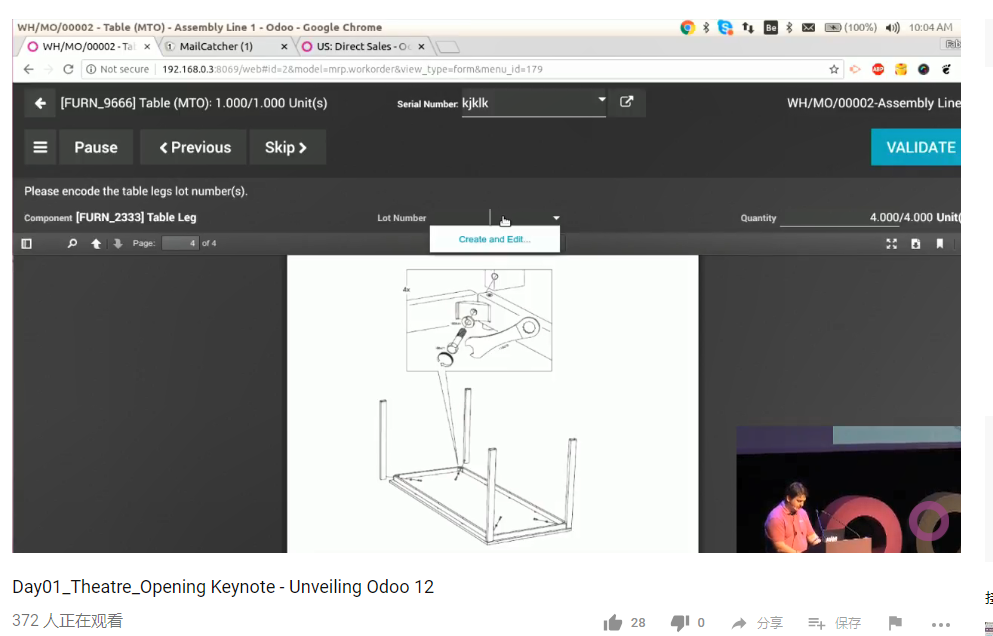This screenshot has width=993, height=636.
Task: Click the presenter video thumbnail
Action: click(x=849, y=489)
